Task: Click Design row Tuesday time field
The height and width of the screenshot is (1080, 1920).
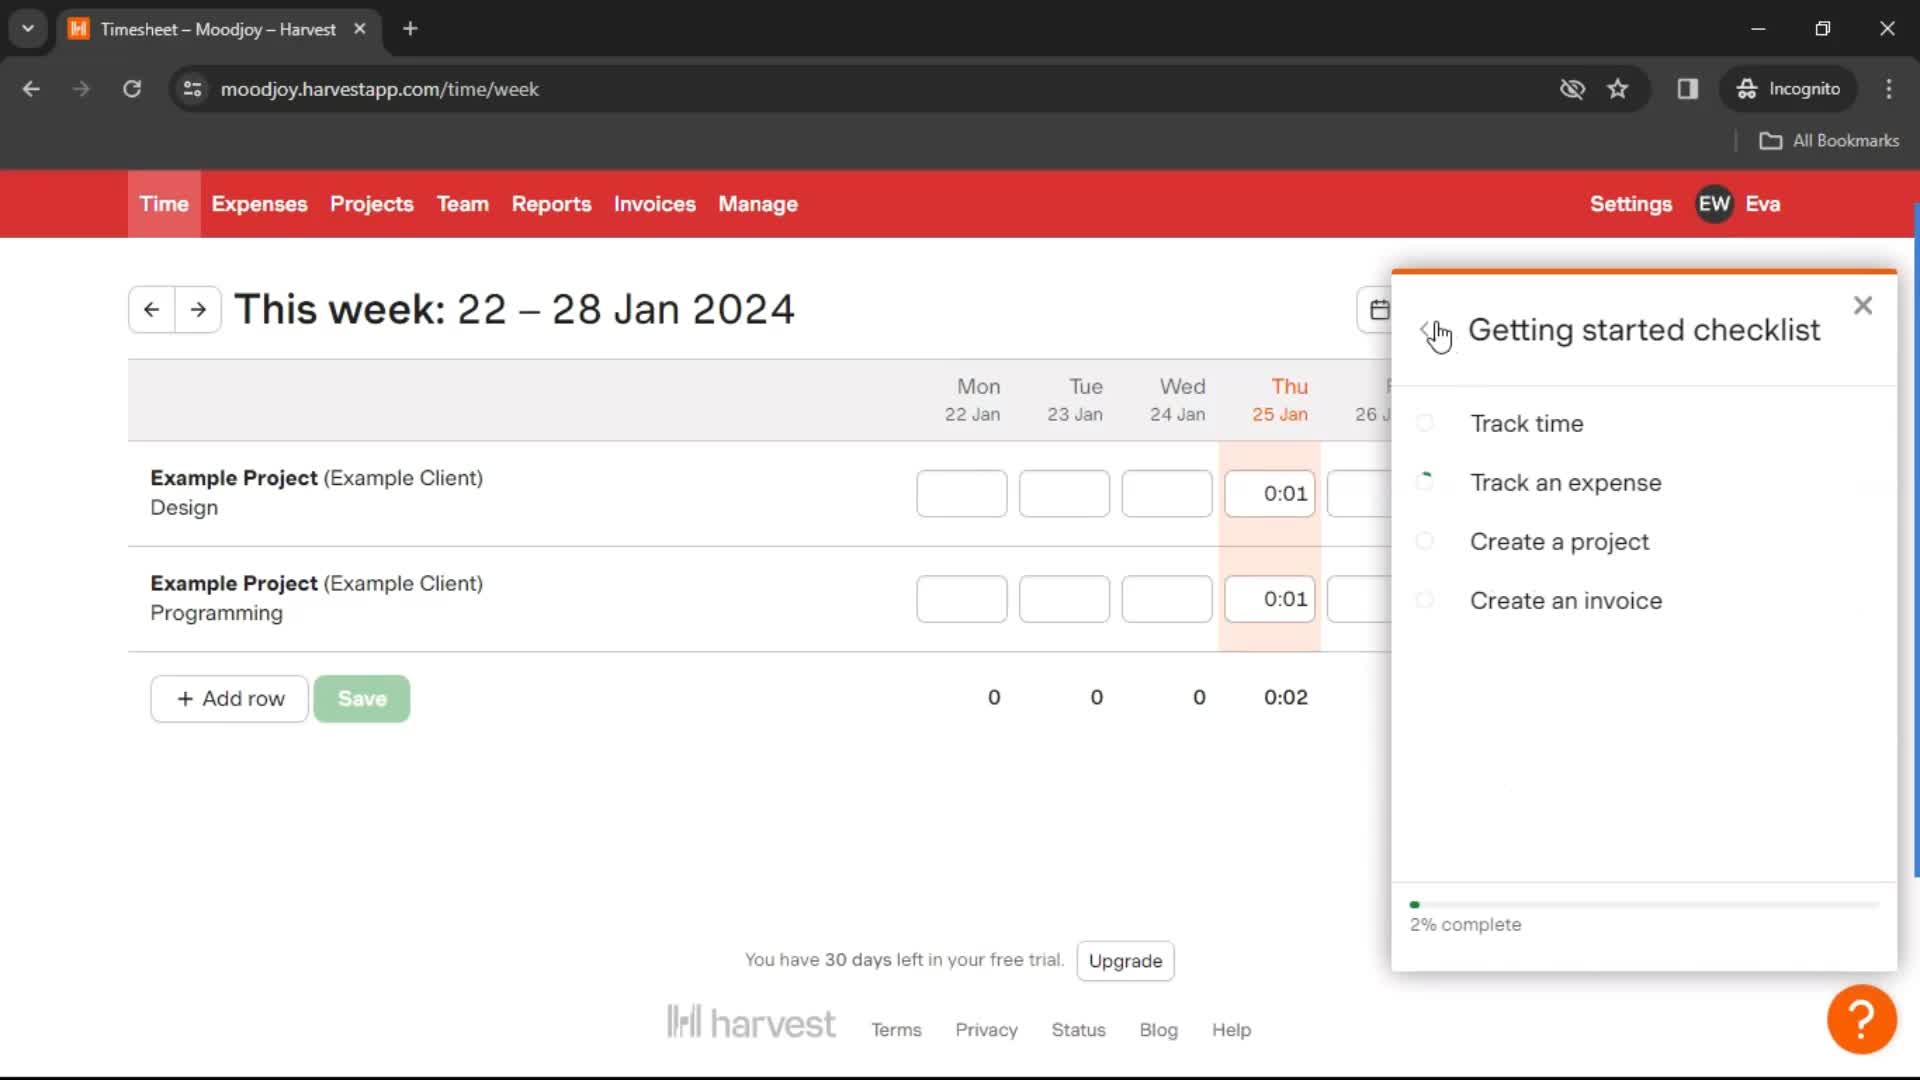Action: click(x=1064, y=494)
